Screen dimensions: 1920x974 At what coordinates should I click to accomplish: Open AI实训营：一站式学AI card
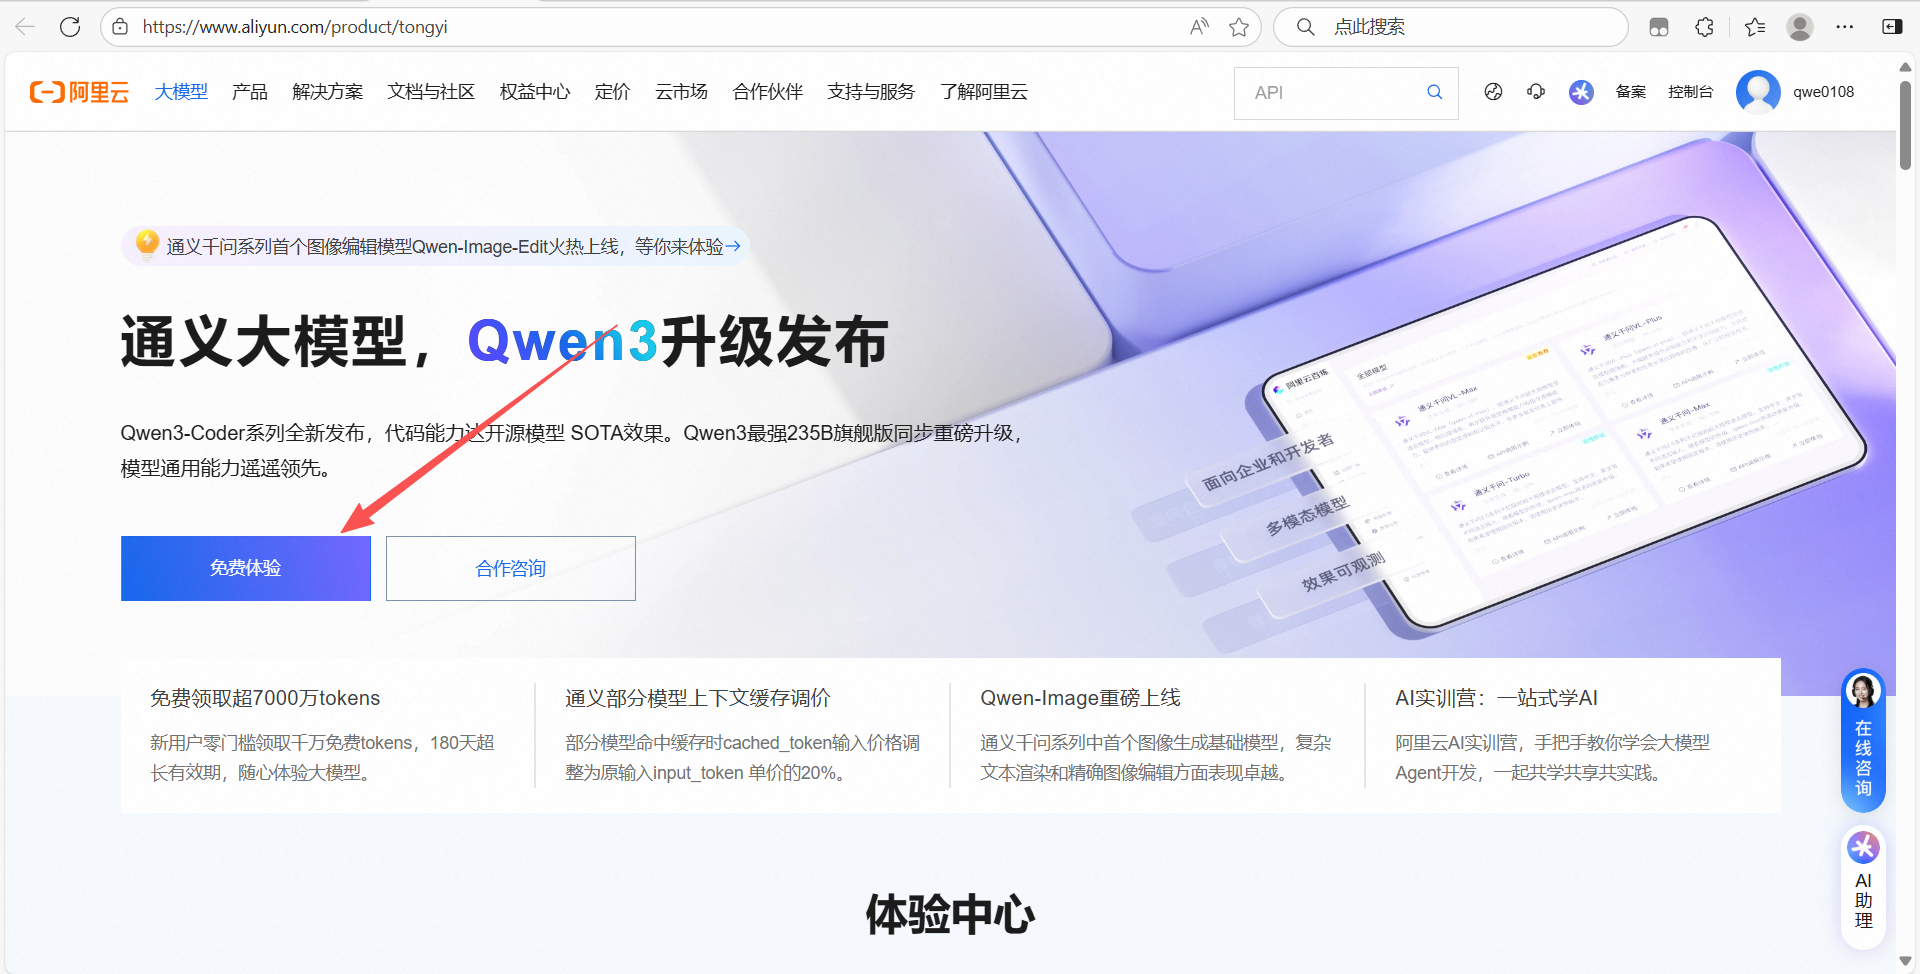point(1573,735)
